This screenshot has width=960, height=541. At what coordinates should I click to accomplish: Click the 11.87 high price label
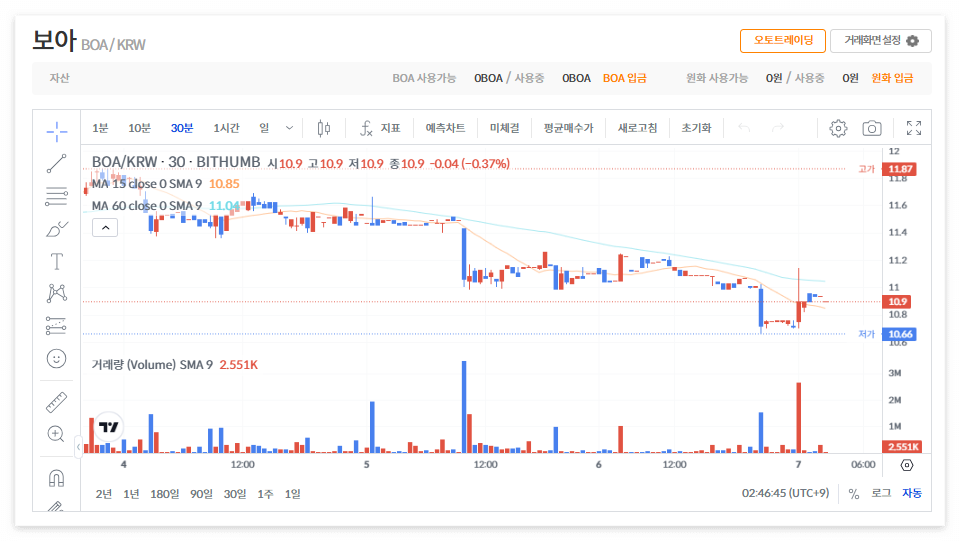(x=899, y=169)
